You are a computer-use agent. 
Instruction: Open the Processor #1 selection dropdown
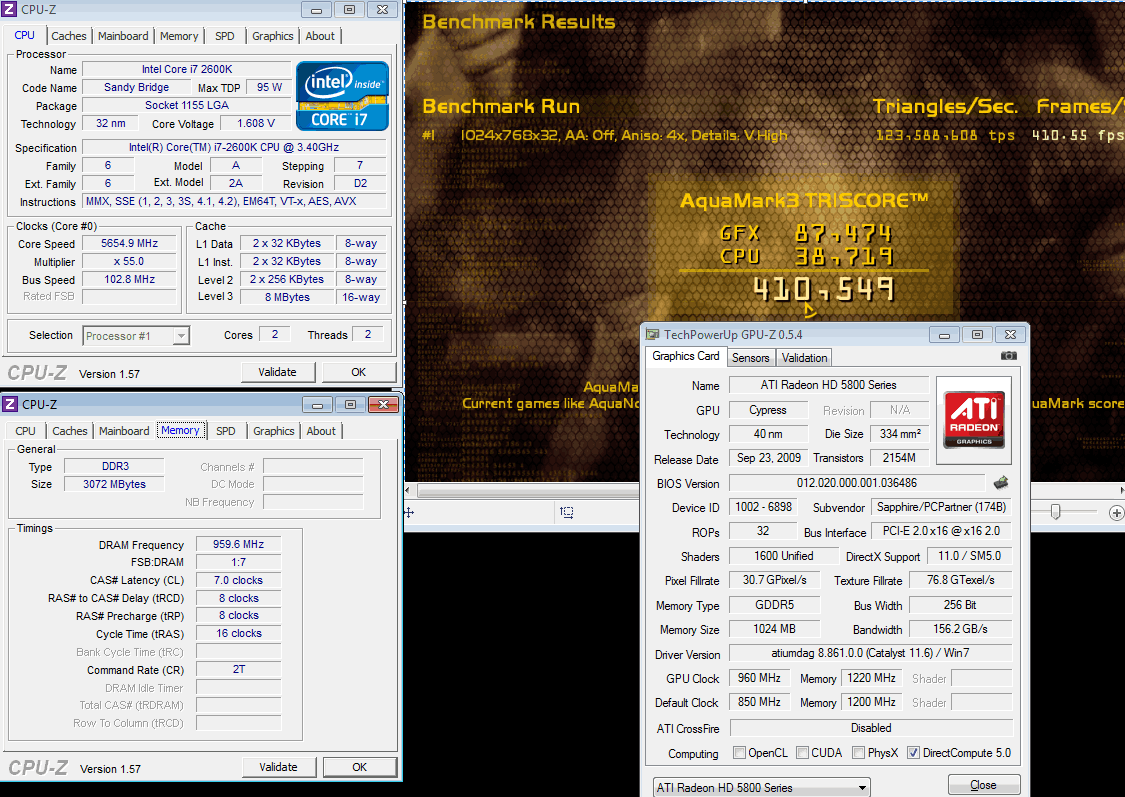136,336
